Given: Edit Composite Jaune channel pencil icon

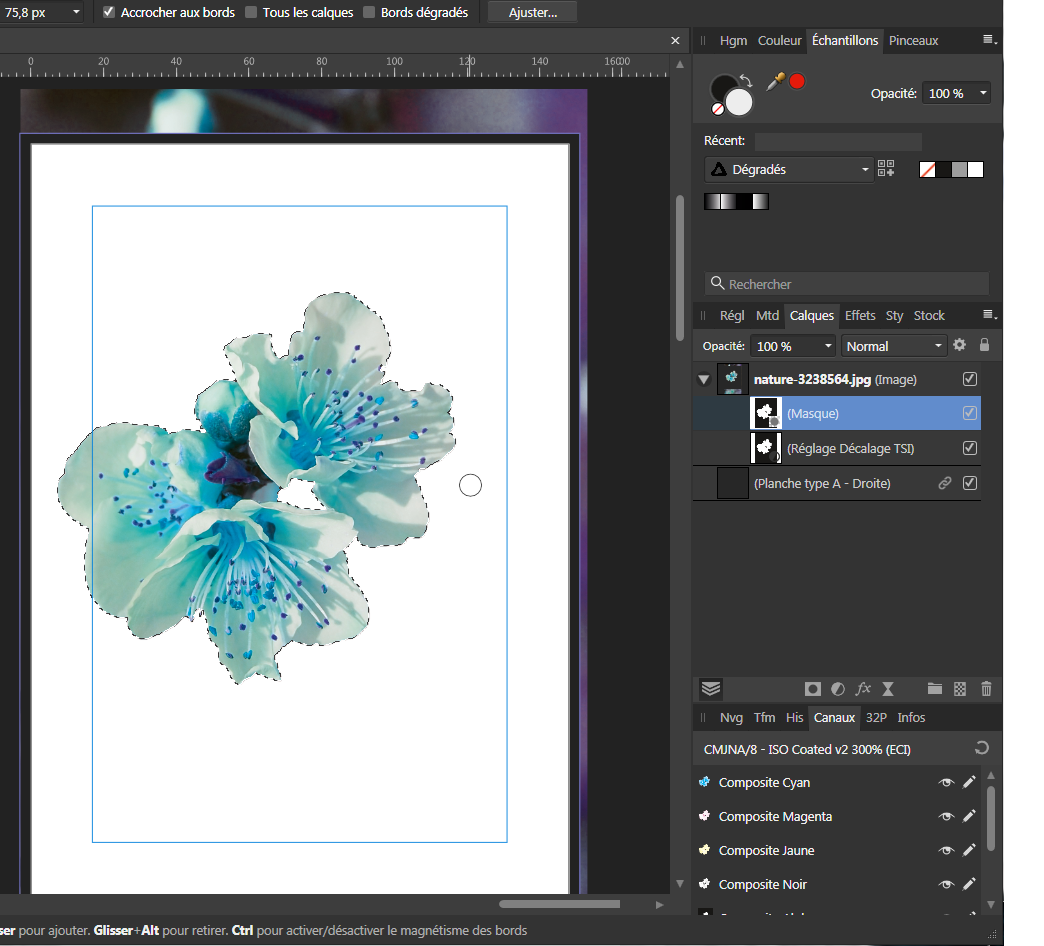Looking at the screenshot, I should [969, 849].
